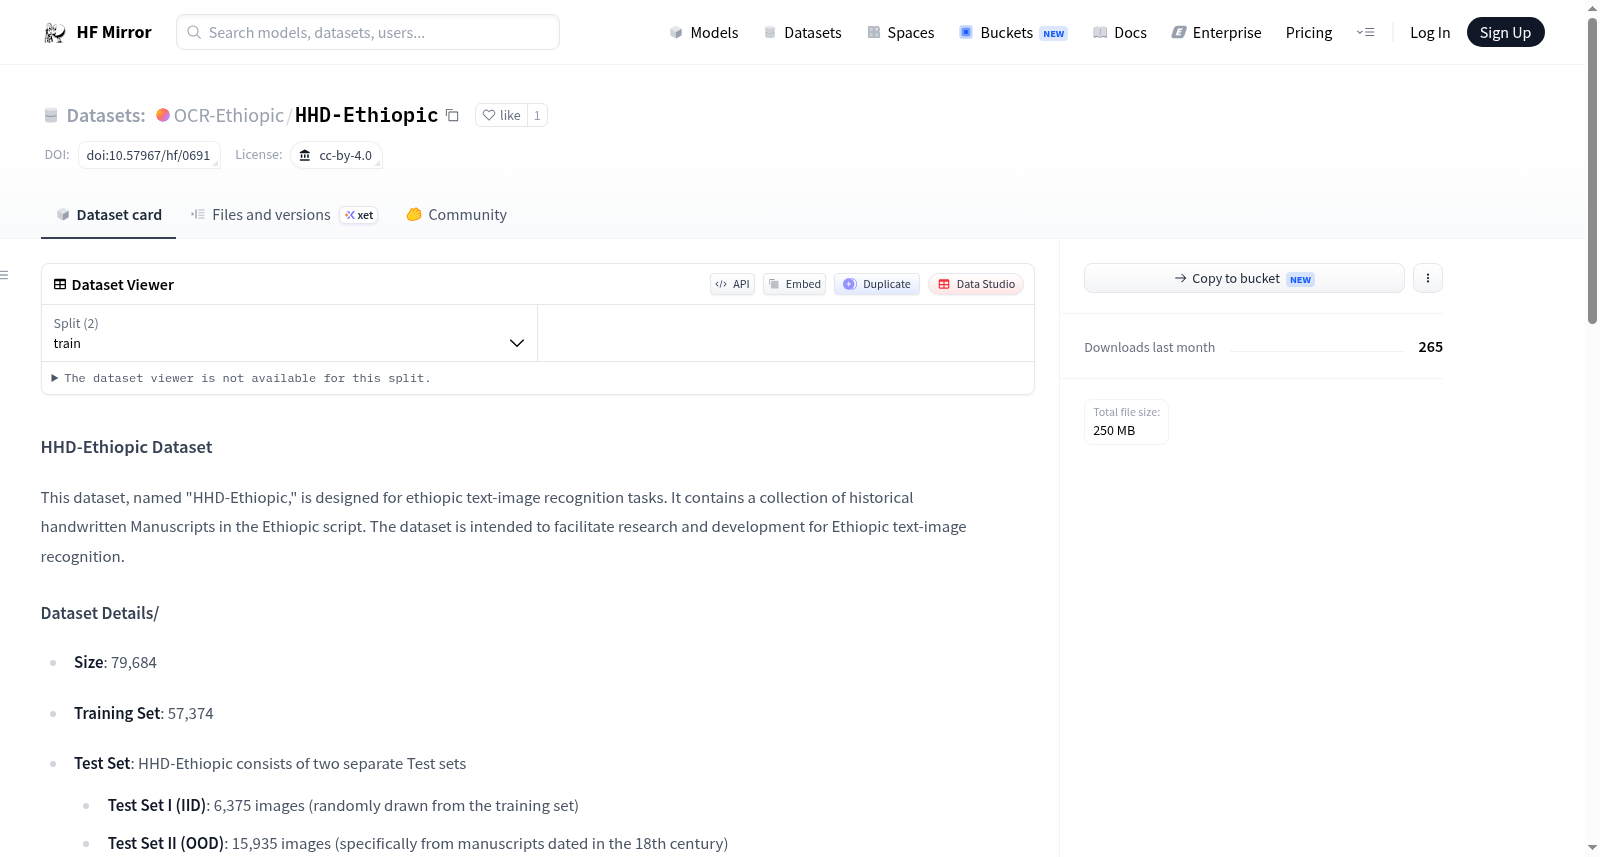Open the HHD-Ethiopic dataset title link

coord(366,115)
